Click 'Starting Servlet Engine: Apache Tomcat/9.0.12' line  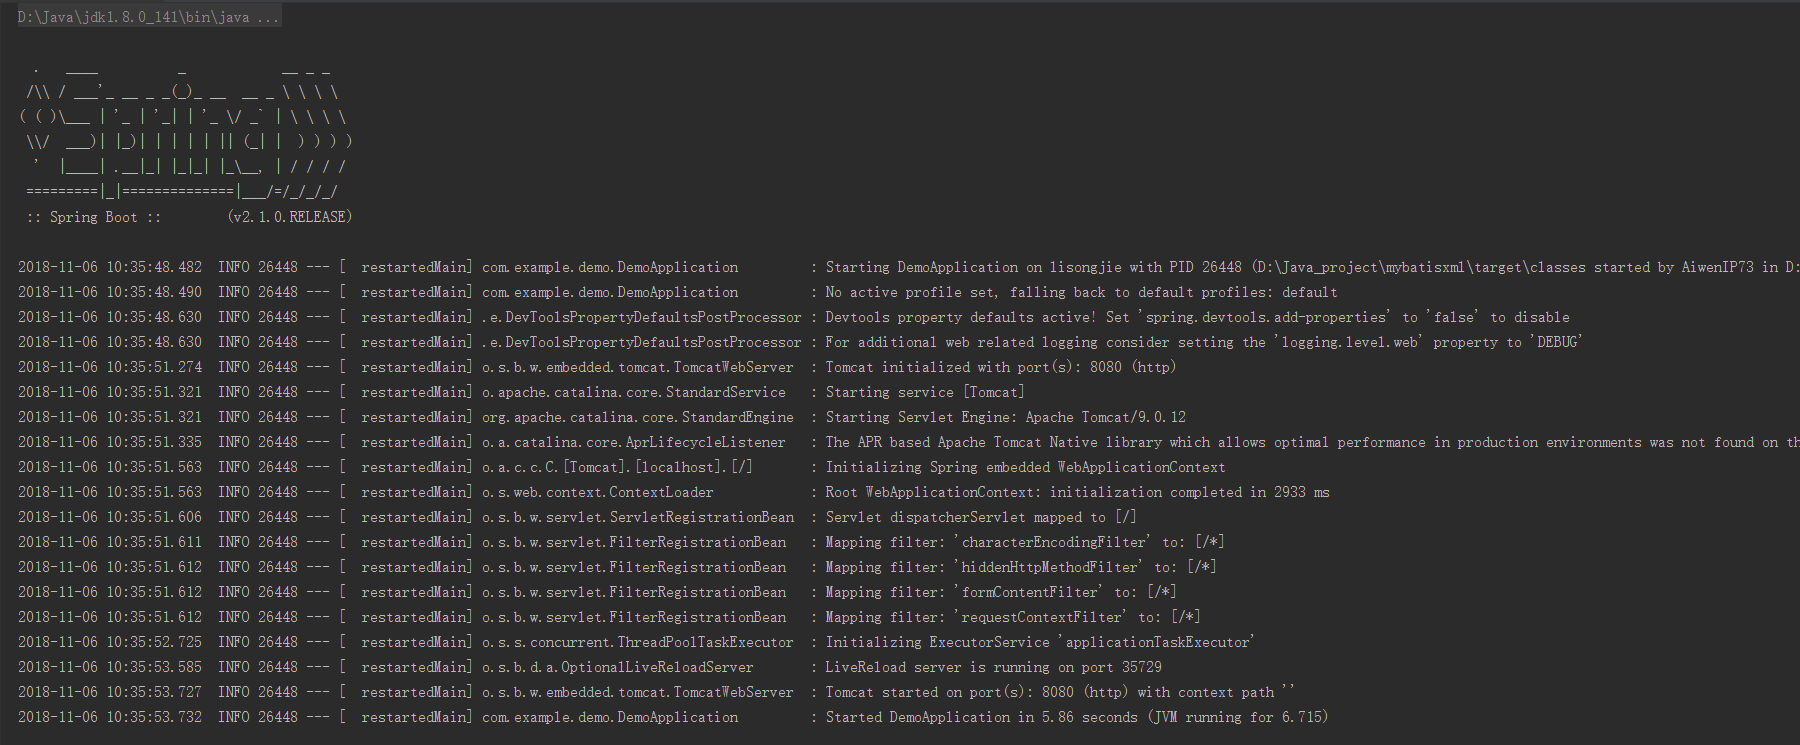coord(1005,417)
